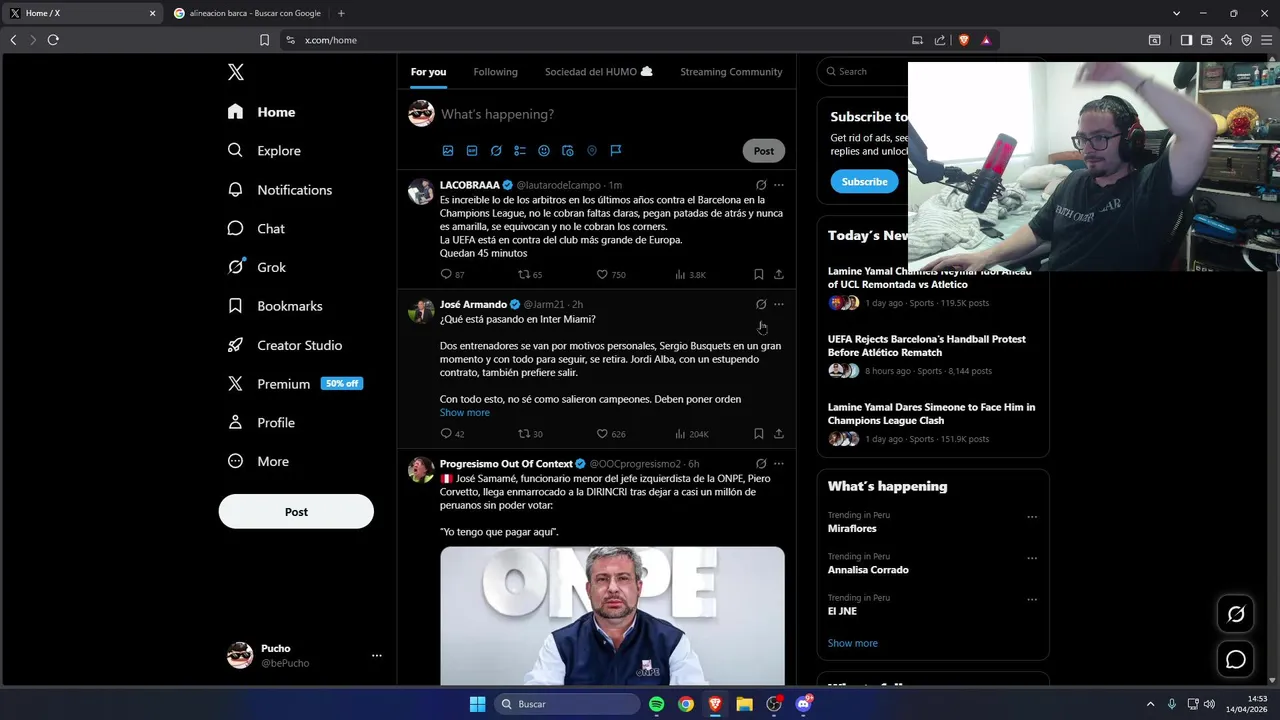This screenshot has width=1280, height=720.
Task: Like José Armando's post with 626 likes
Action: [611, 434]
